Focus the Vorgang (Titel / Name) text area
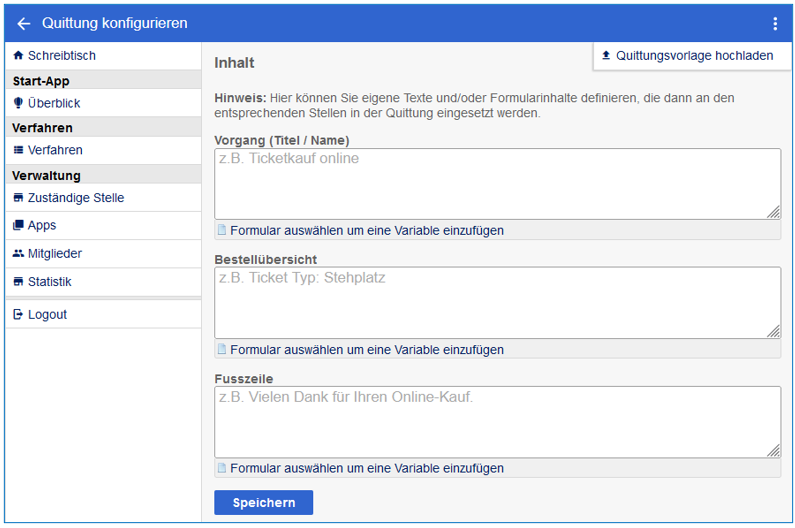795x528 pixels. click(x=496, y=184)
